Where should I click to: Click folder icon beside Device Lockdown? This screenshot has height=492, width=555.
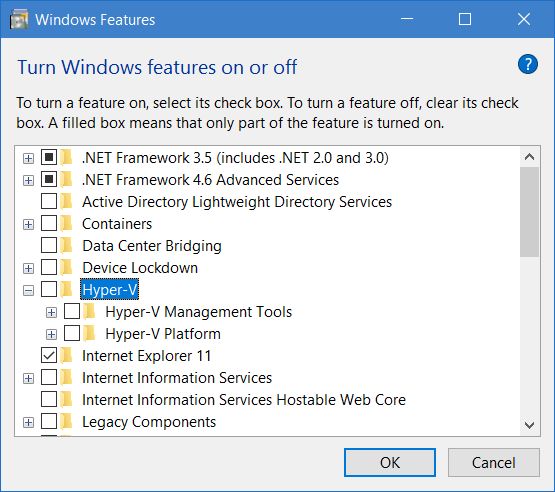click(66, 267)
